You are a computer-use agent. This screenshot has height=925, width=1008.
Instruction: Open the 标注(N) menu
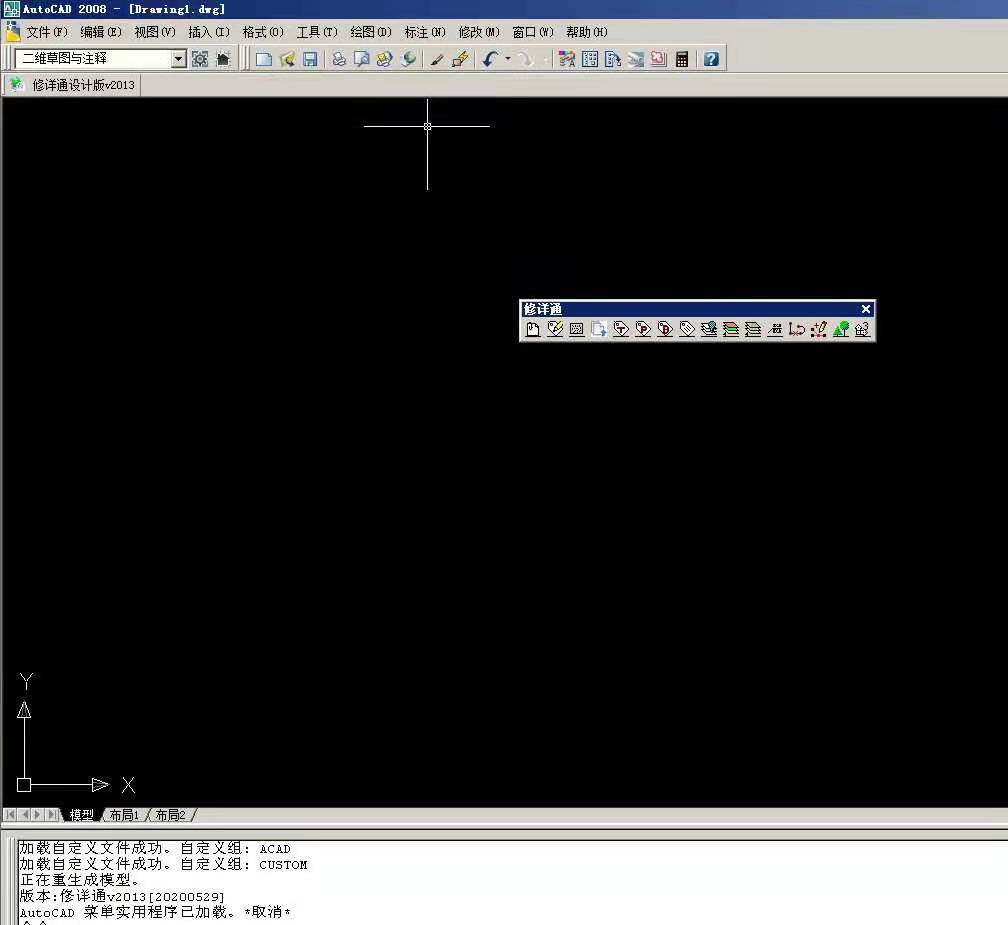(x=424, y=32)
